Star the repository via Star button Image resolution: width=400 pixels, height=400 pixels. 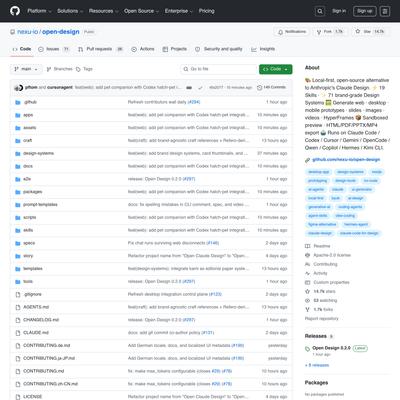pyautogui.click(x=370, y=32)
